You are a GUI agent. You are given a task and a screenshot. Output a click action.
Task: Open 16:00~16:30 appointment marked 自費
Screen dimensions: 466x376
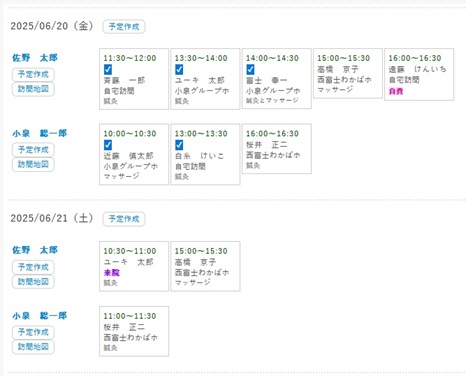(x=419, y=74)
